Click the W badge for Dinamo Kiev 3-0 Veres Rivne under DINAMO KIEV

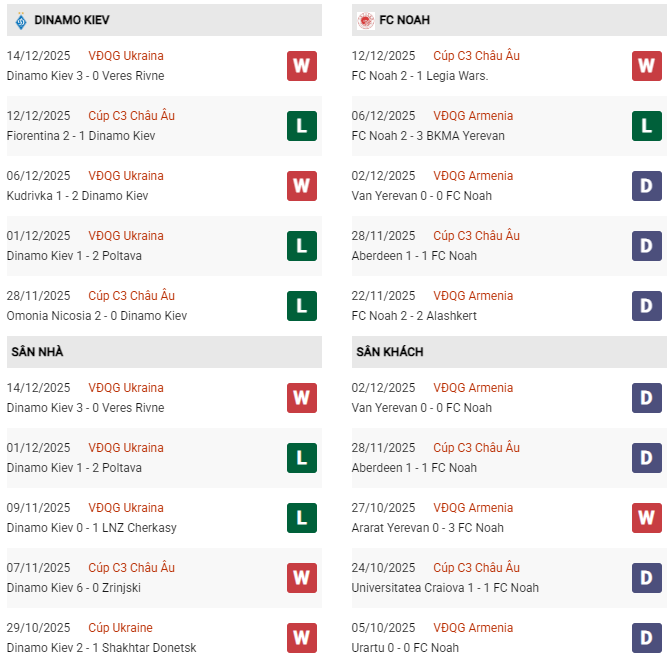point(302,66)
